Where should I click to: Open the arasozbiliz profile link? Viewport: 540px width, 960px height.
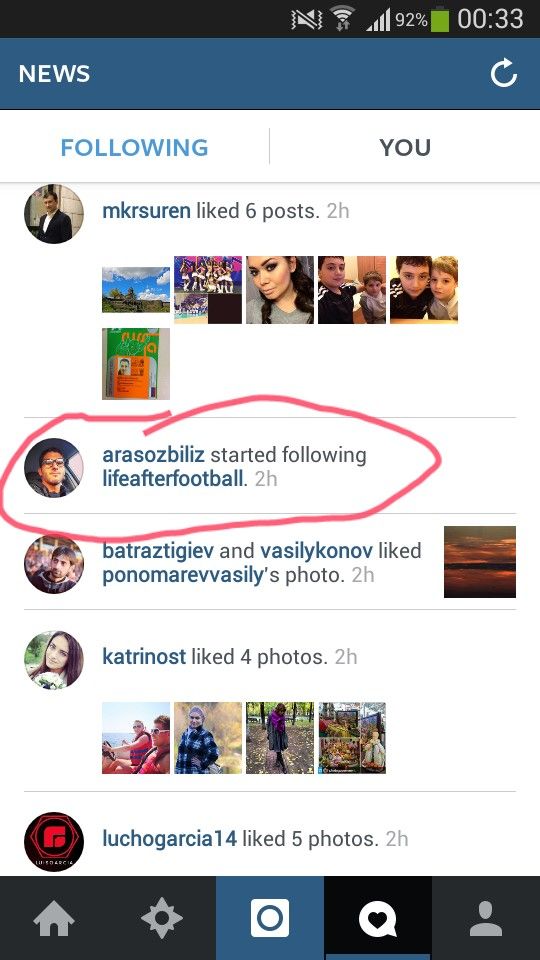pyautogui.click(x=153, y=455)
